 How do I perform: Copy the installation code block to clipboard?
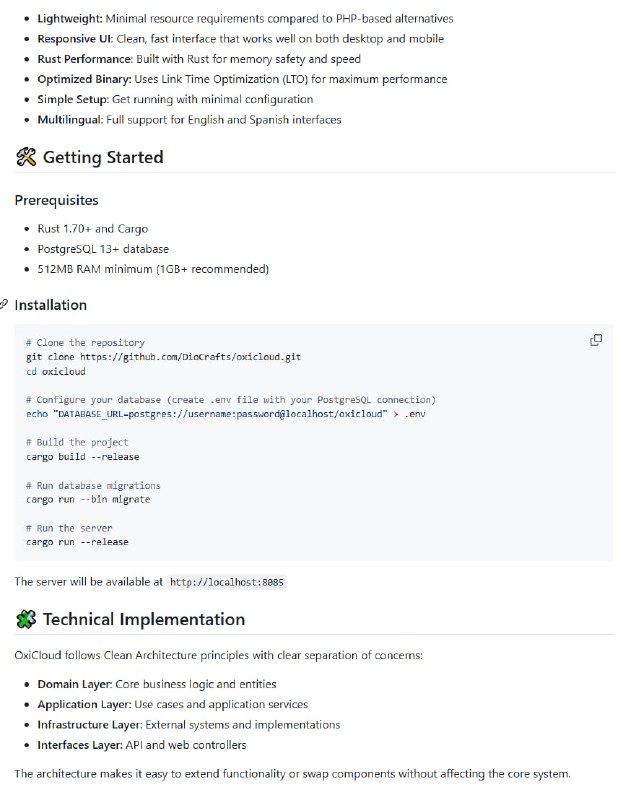596,340
